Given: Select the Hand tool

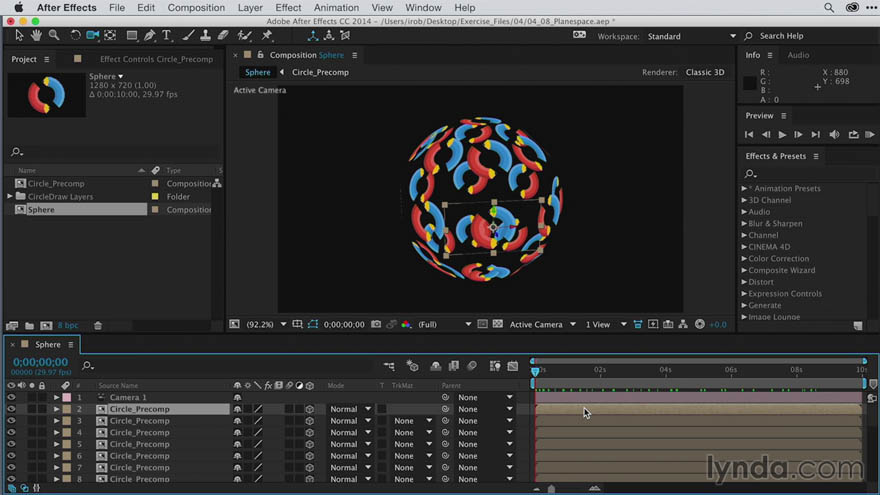Looking at the screenshot, I should (x=36, y=35).
